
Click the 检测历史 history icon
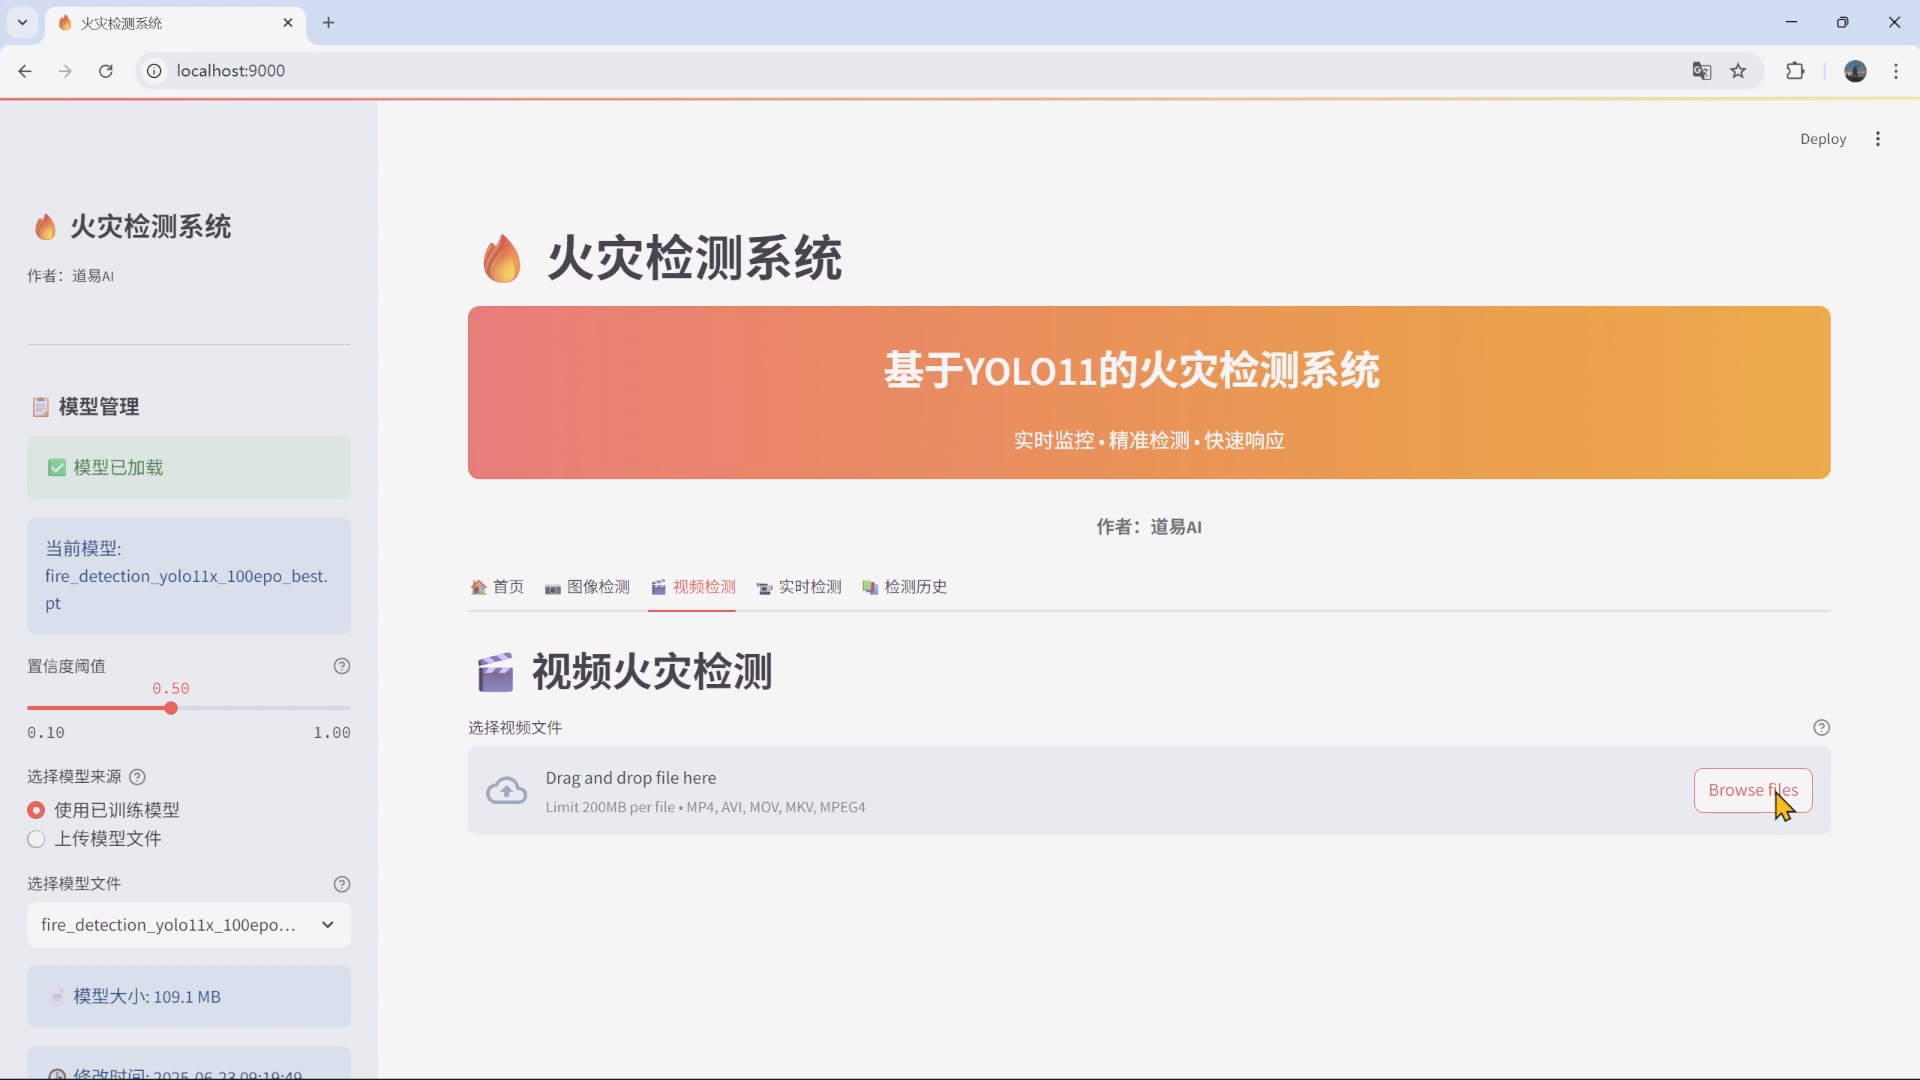coord(870,588)
